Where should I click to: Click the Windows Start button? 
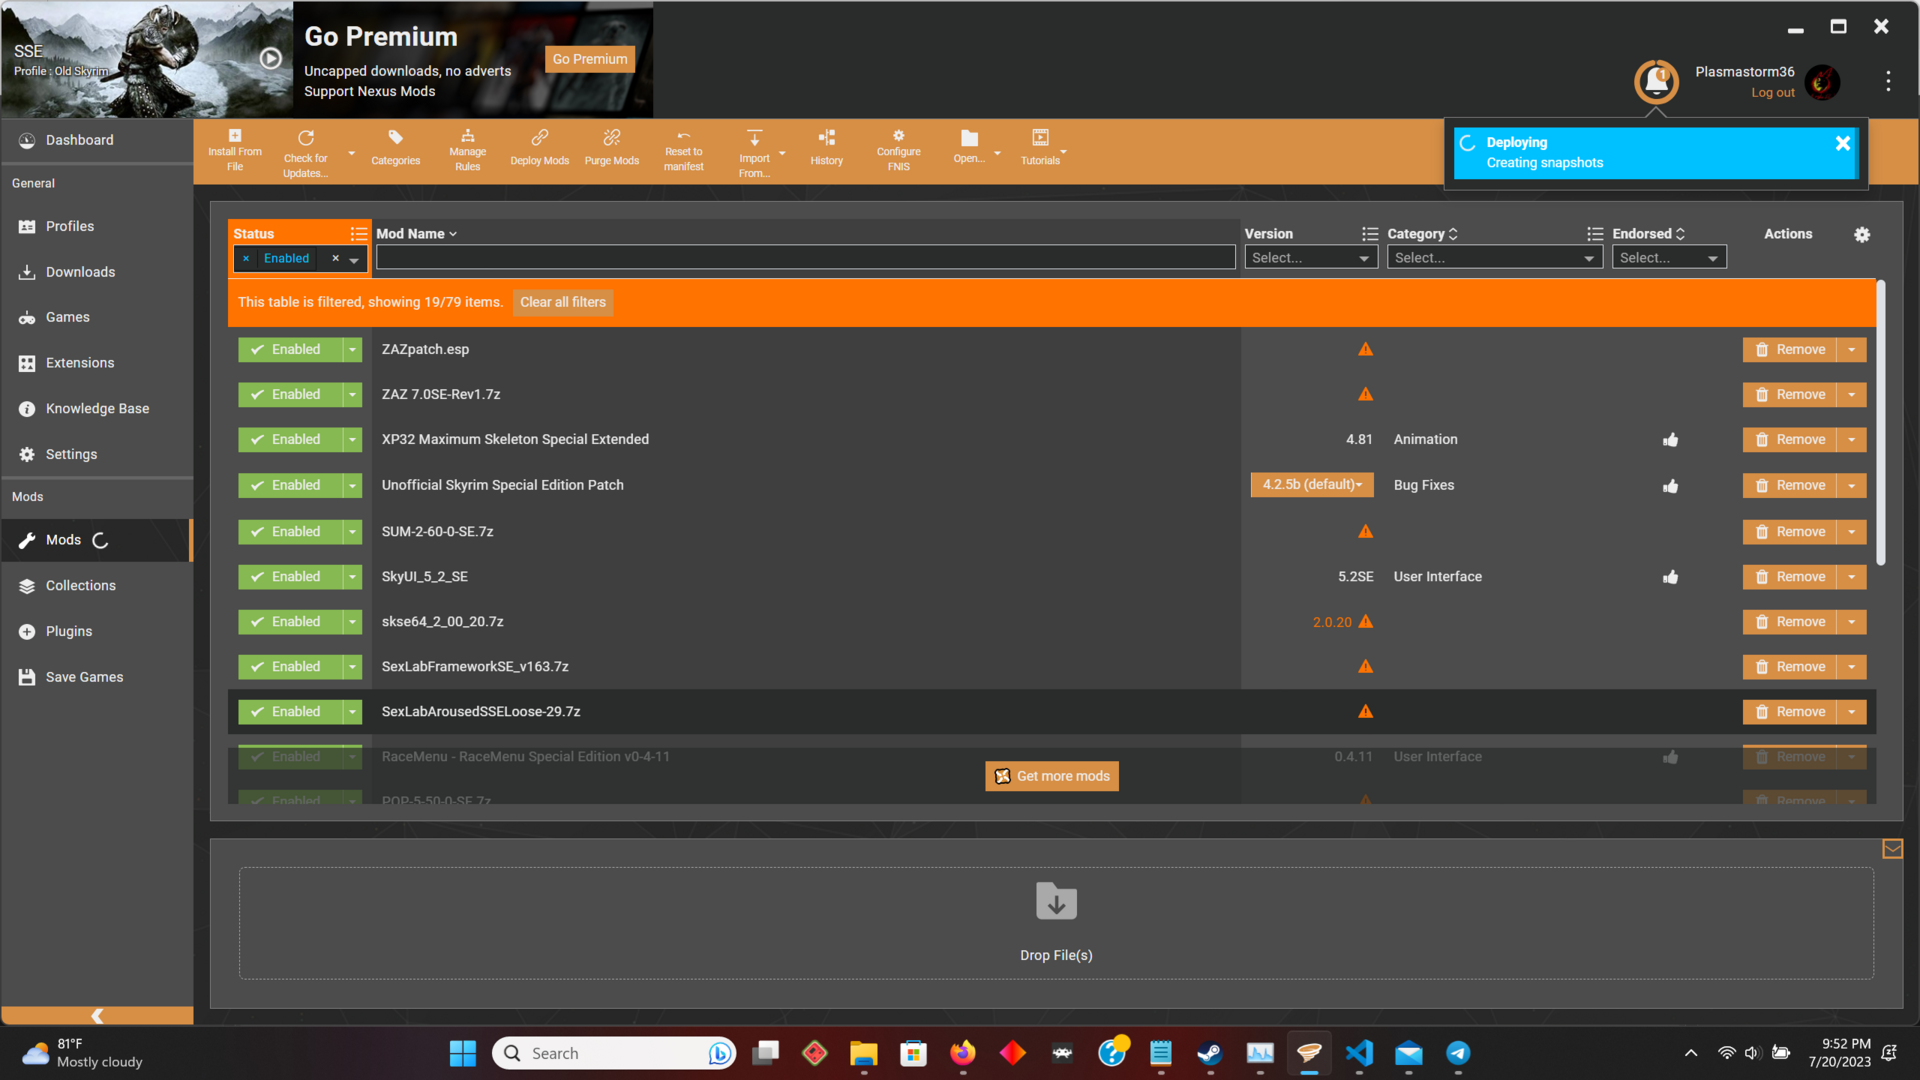click(x=463, y=1053)
